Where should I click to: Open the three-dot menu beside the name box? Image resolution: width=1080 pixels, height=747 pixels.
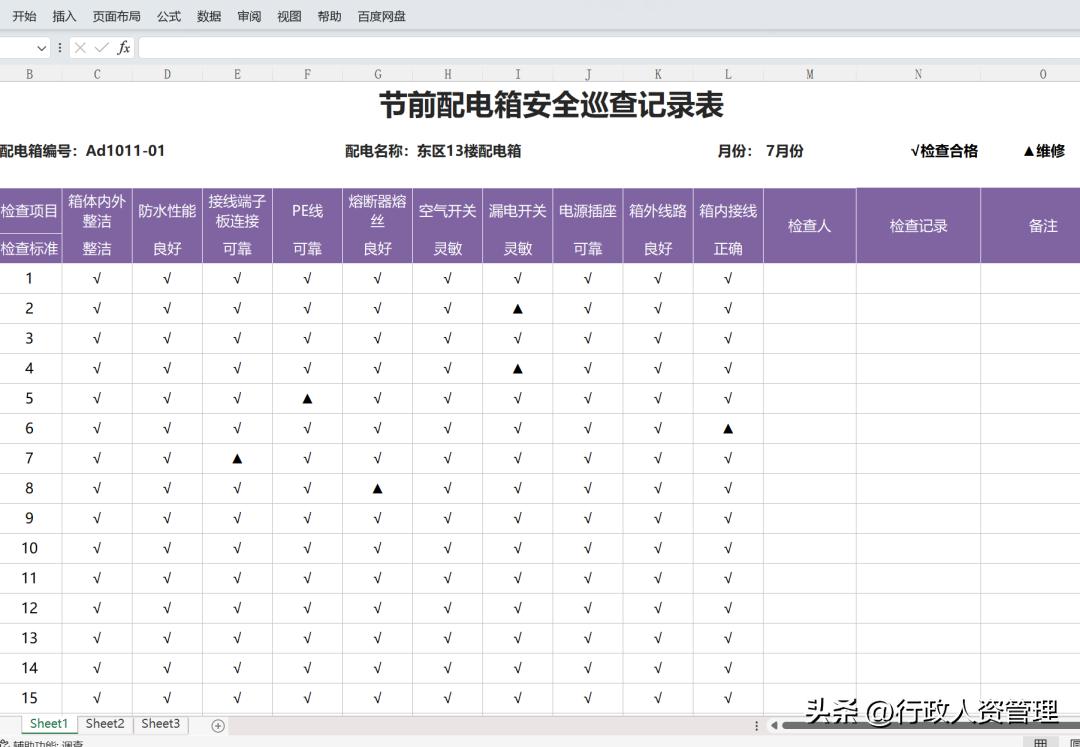pyautogui.click(x=60, y=47)
